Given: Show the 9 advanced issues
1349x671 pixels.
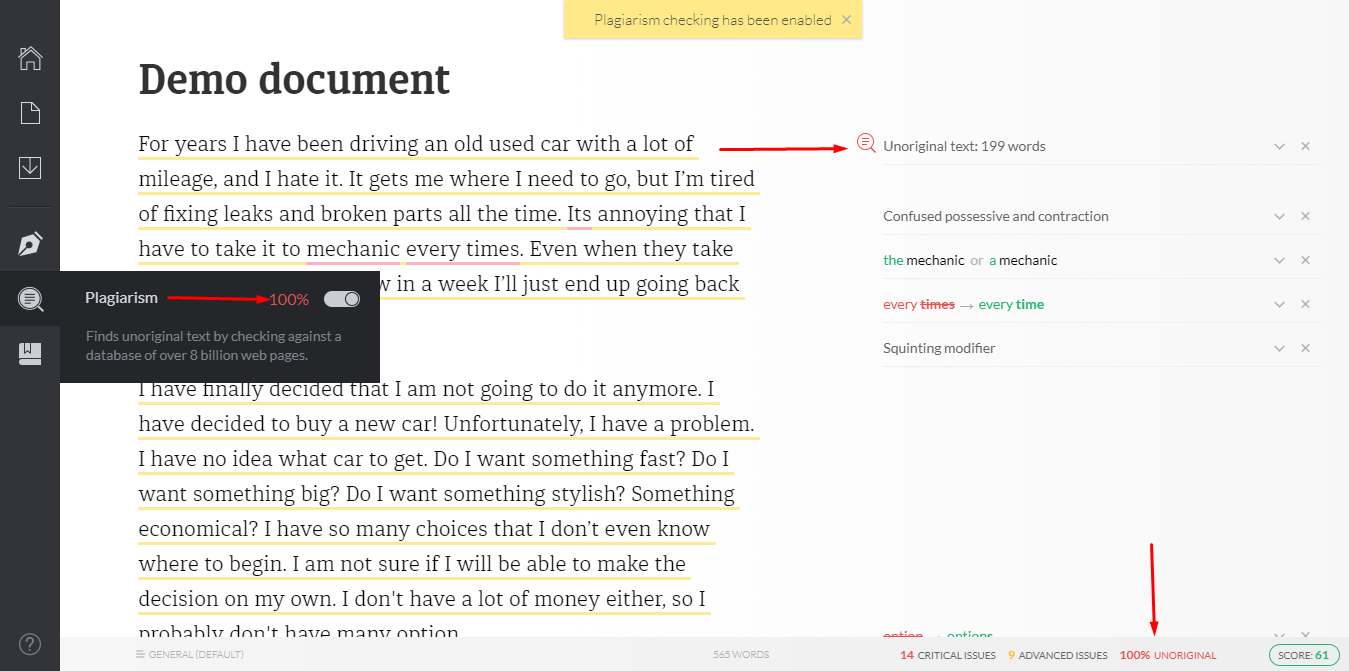Looking at the screenshot, I should (1057, 656).
